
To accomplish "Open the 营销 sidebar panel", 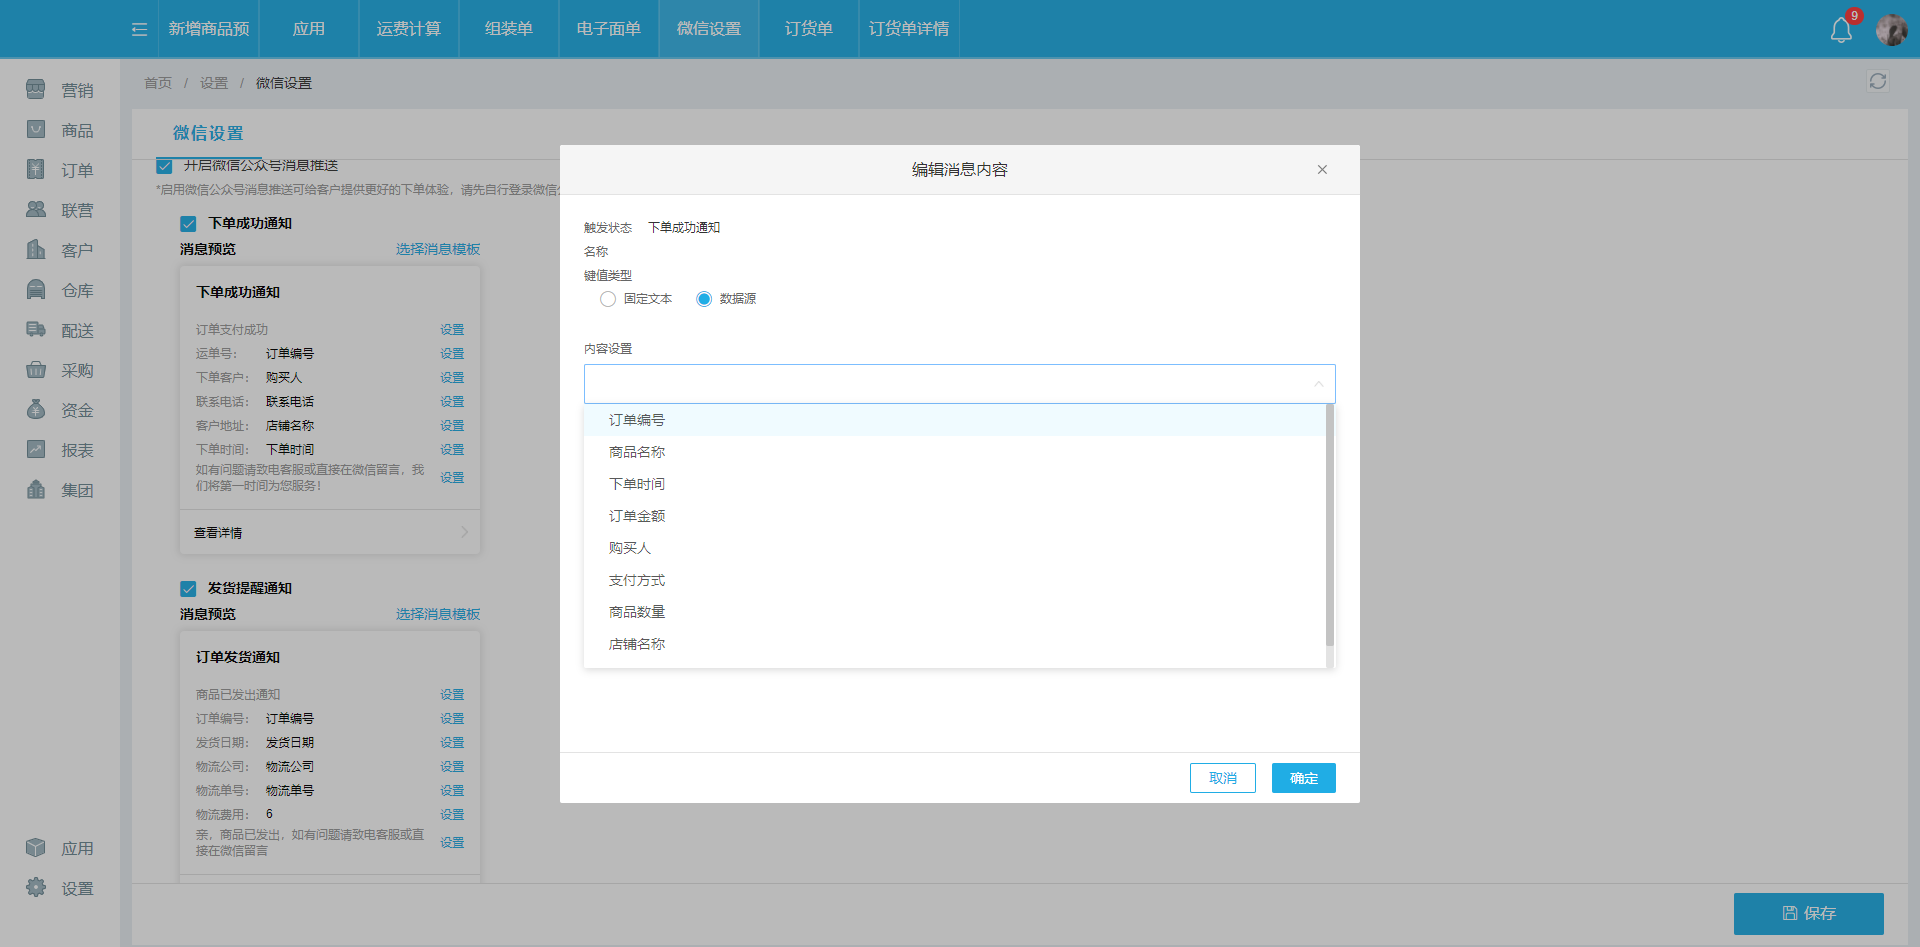I will (35, 90).
